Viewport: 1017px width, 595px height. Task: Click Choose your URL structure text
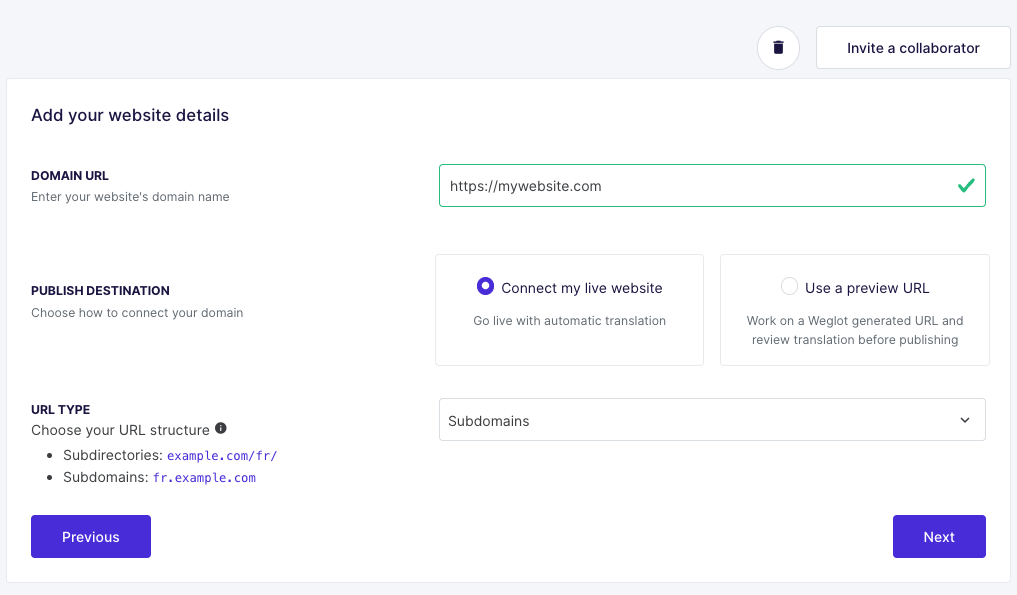(x=120, y=430)
